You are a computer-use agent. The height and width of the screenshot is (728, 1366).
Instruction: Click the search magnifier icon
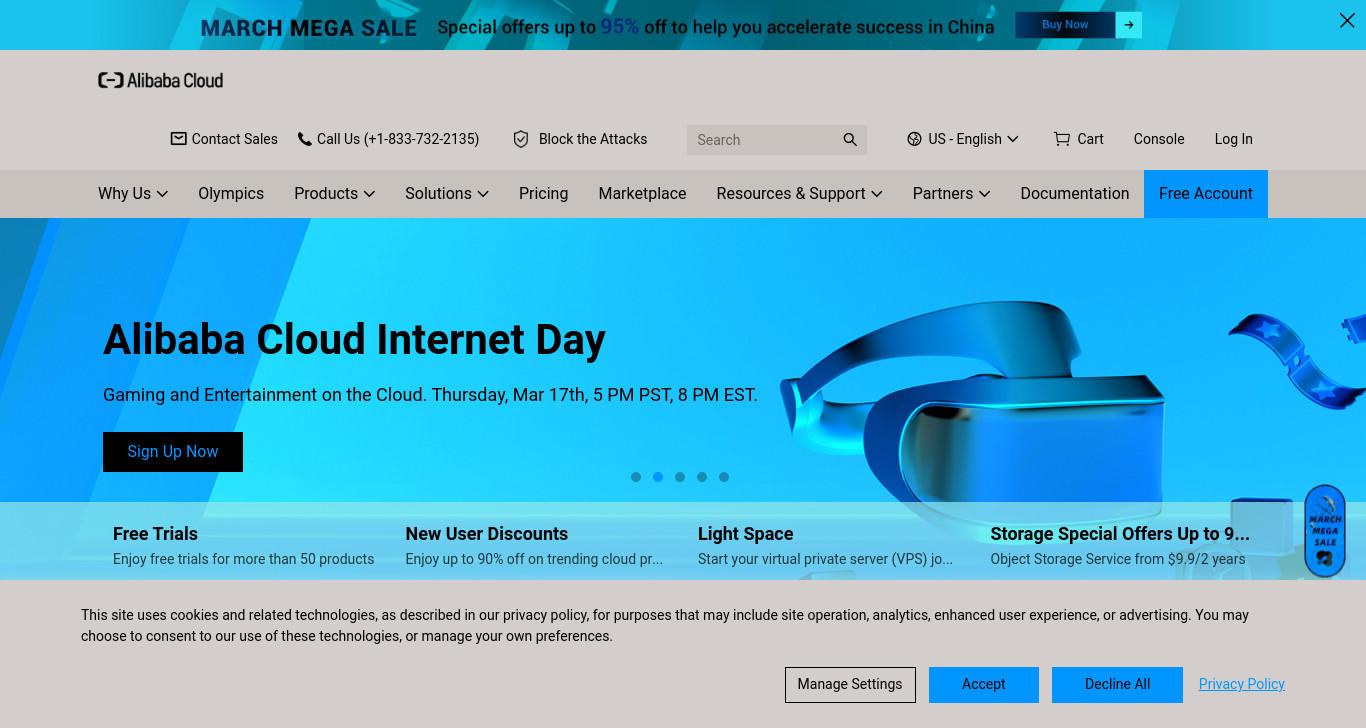pyautogui.click(x=850, y=140)
